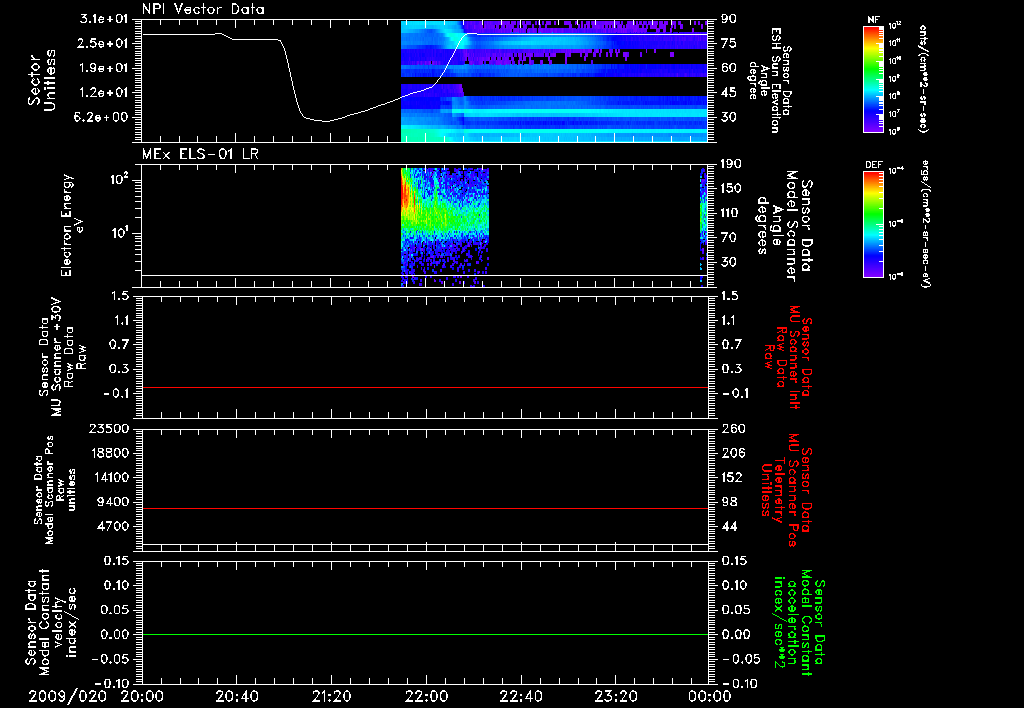Select the red 'MU Scanner Int Raw Data' axis title
The image size is (1024, 708).
788,357
